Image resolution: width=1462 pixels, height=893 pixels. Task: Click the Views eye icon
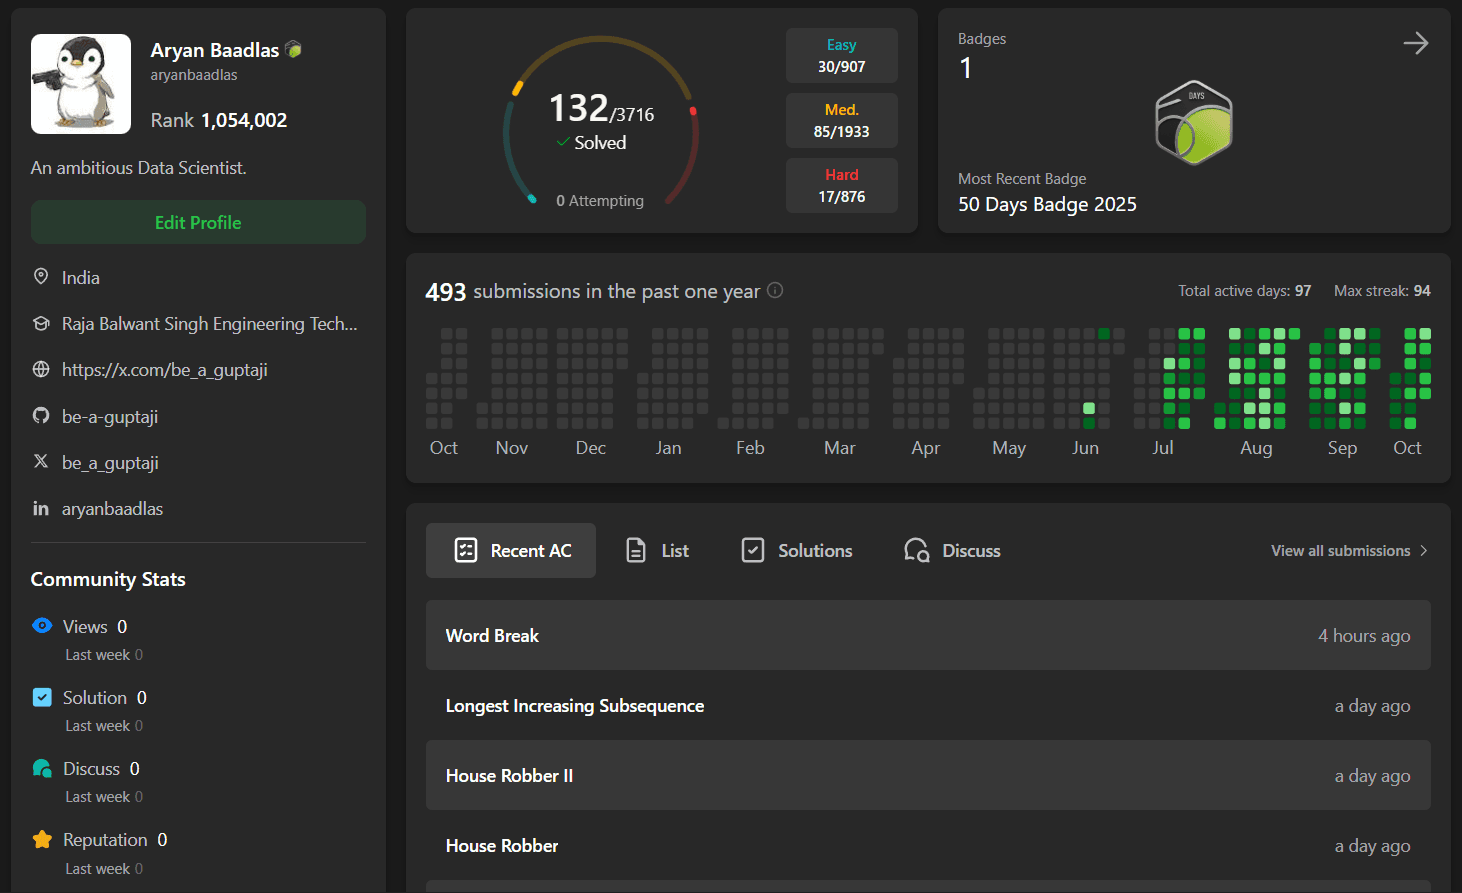click(x=42, y=626)
